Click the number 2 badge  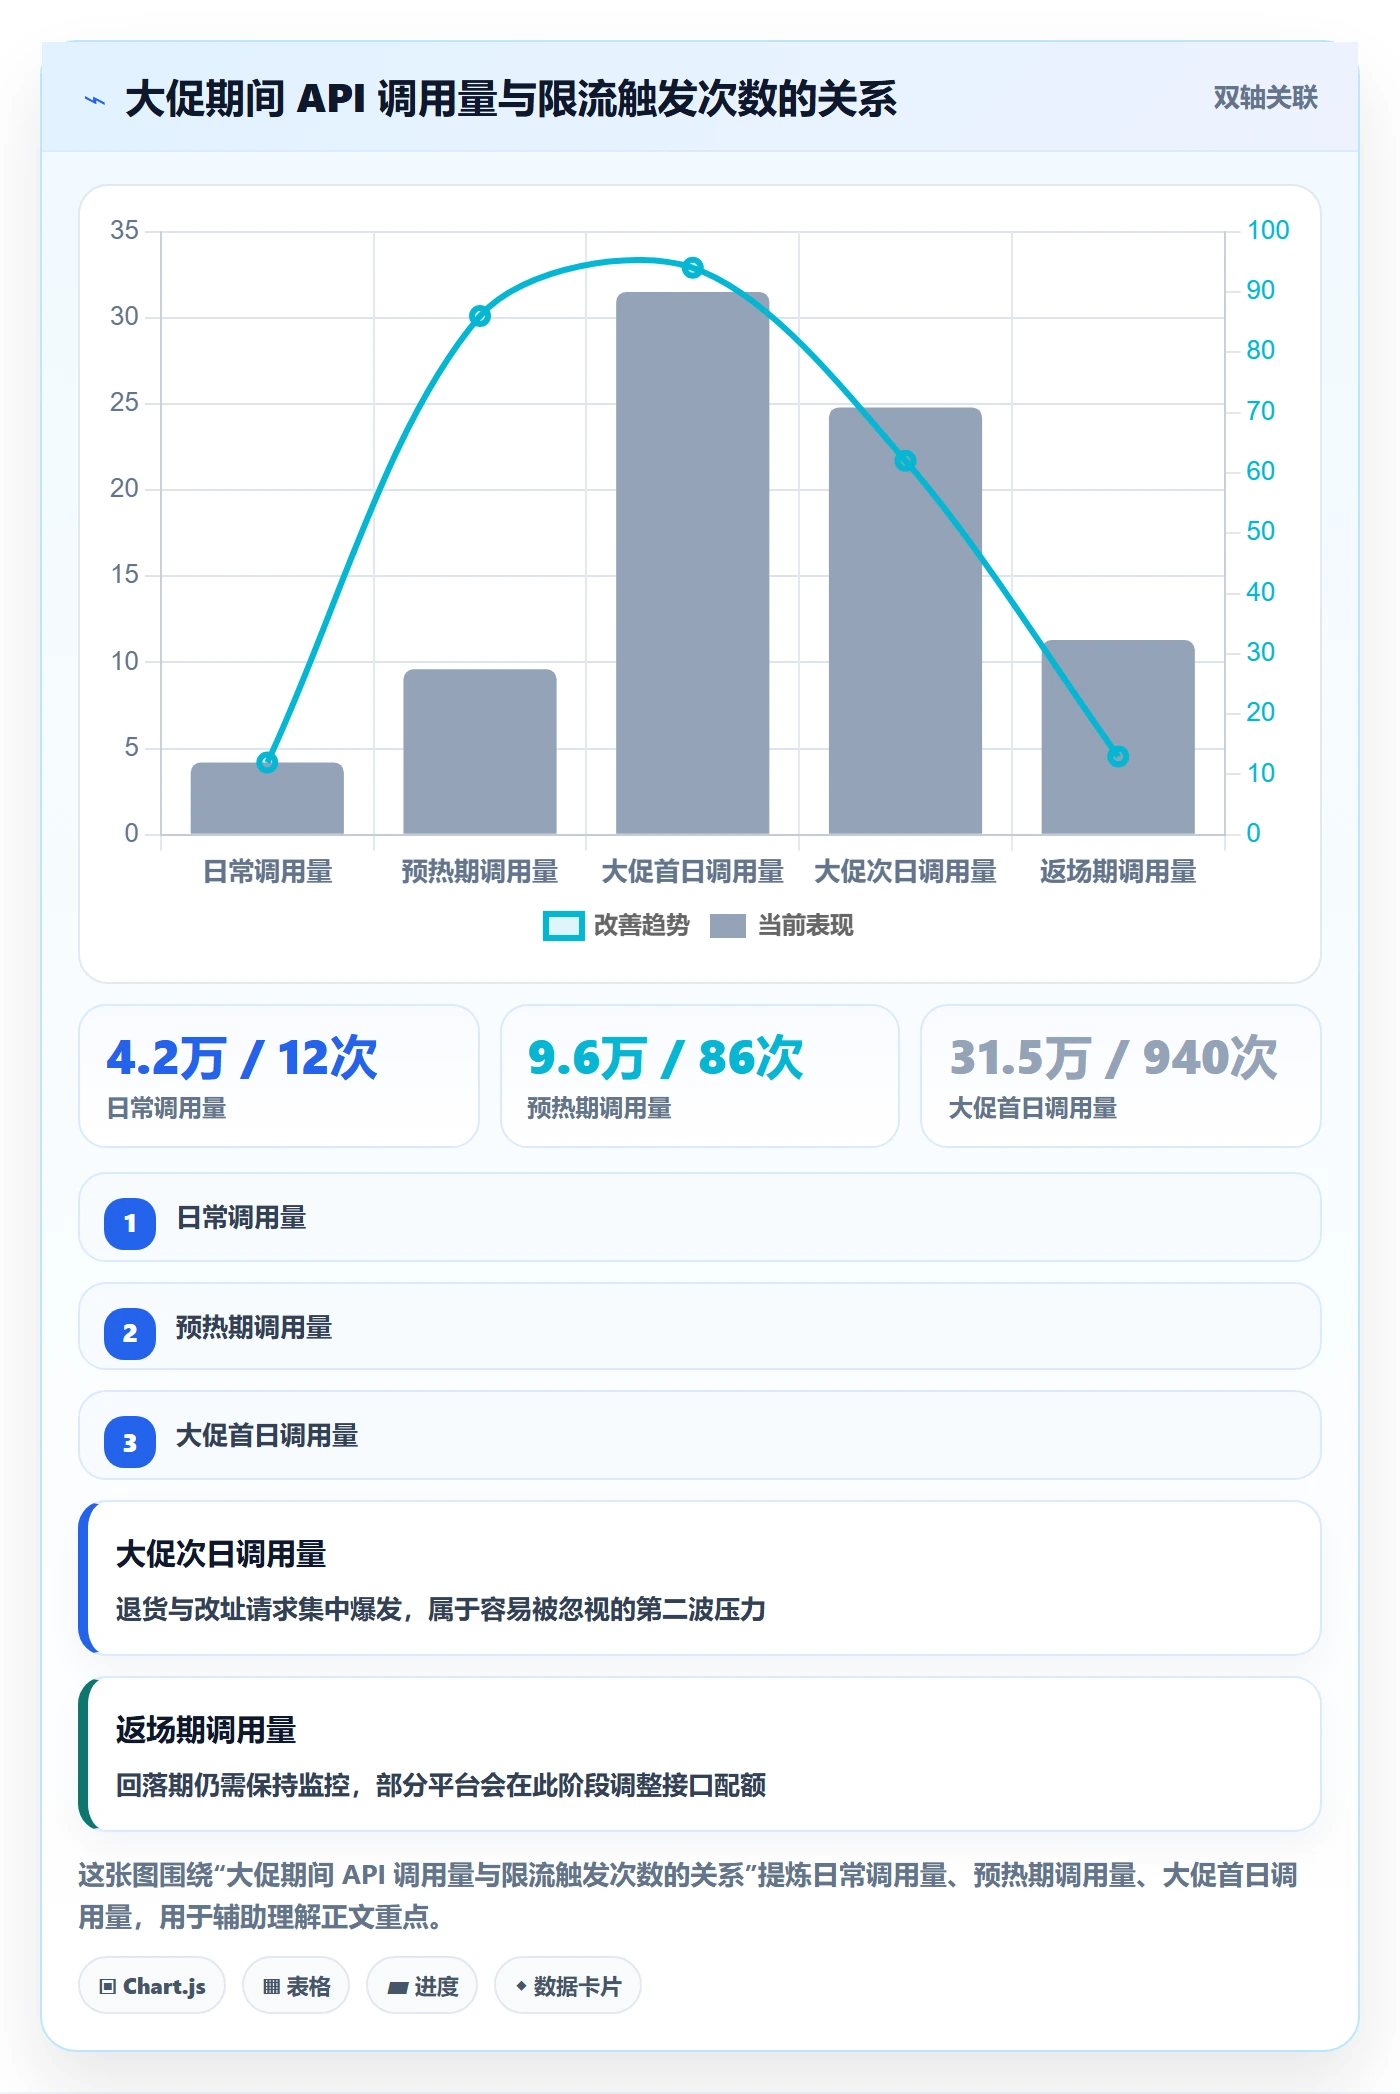point(130,1333)
